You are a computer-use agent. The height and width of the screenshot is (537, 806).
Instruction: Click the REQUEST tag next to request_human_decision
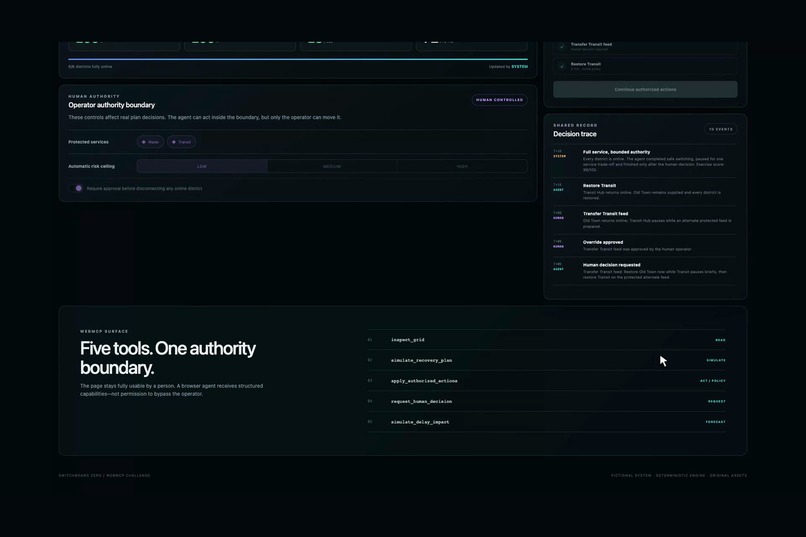click(x=717, y=401)
